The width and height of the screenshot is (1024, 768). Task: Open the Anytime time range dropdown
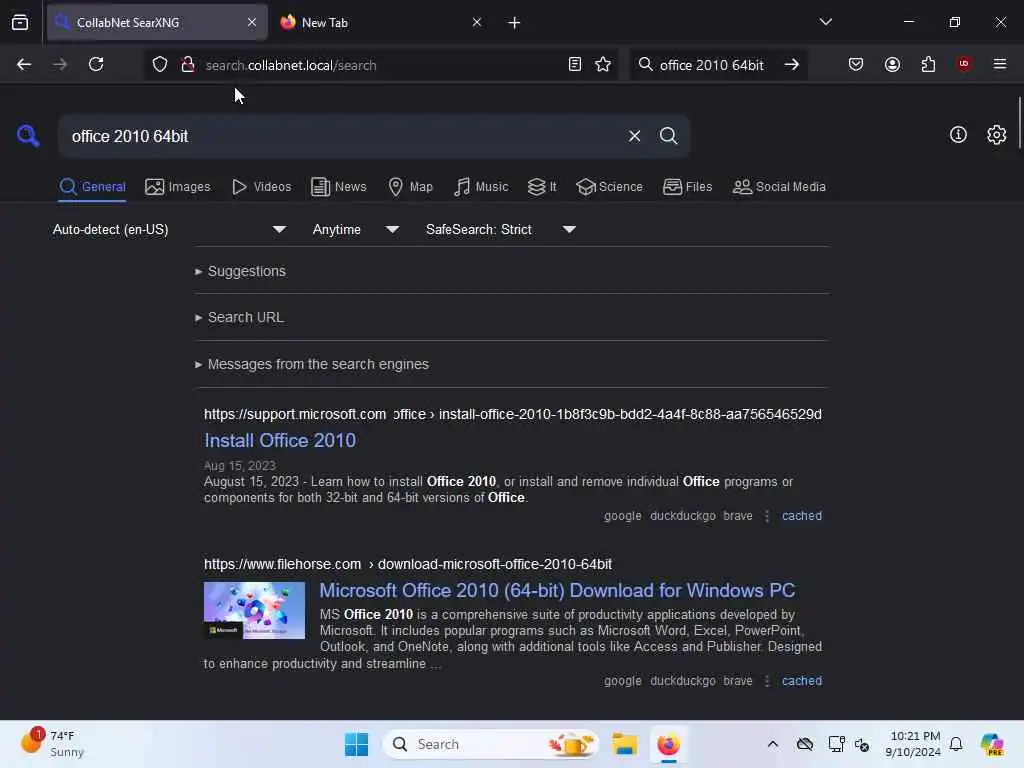click(x=356, y=229)
